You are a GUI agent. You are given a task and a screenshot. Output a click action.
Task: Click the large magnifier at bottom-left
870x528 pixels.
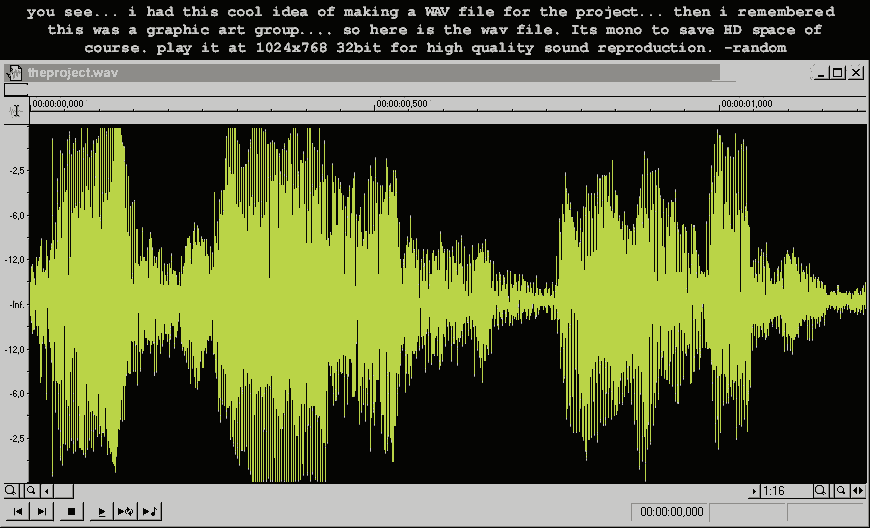[x=11, y=491]
